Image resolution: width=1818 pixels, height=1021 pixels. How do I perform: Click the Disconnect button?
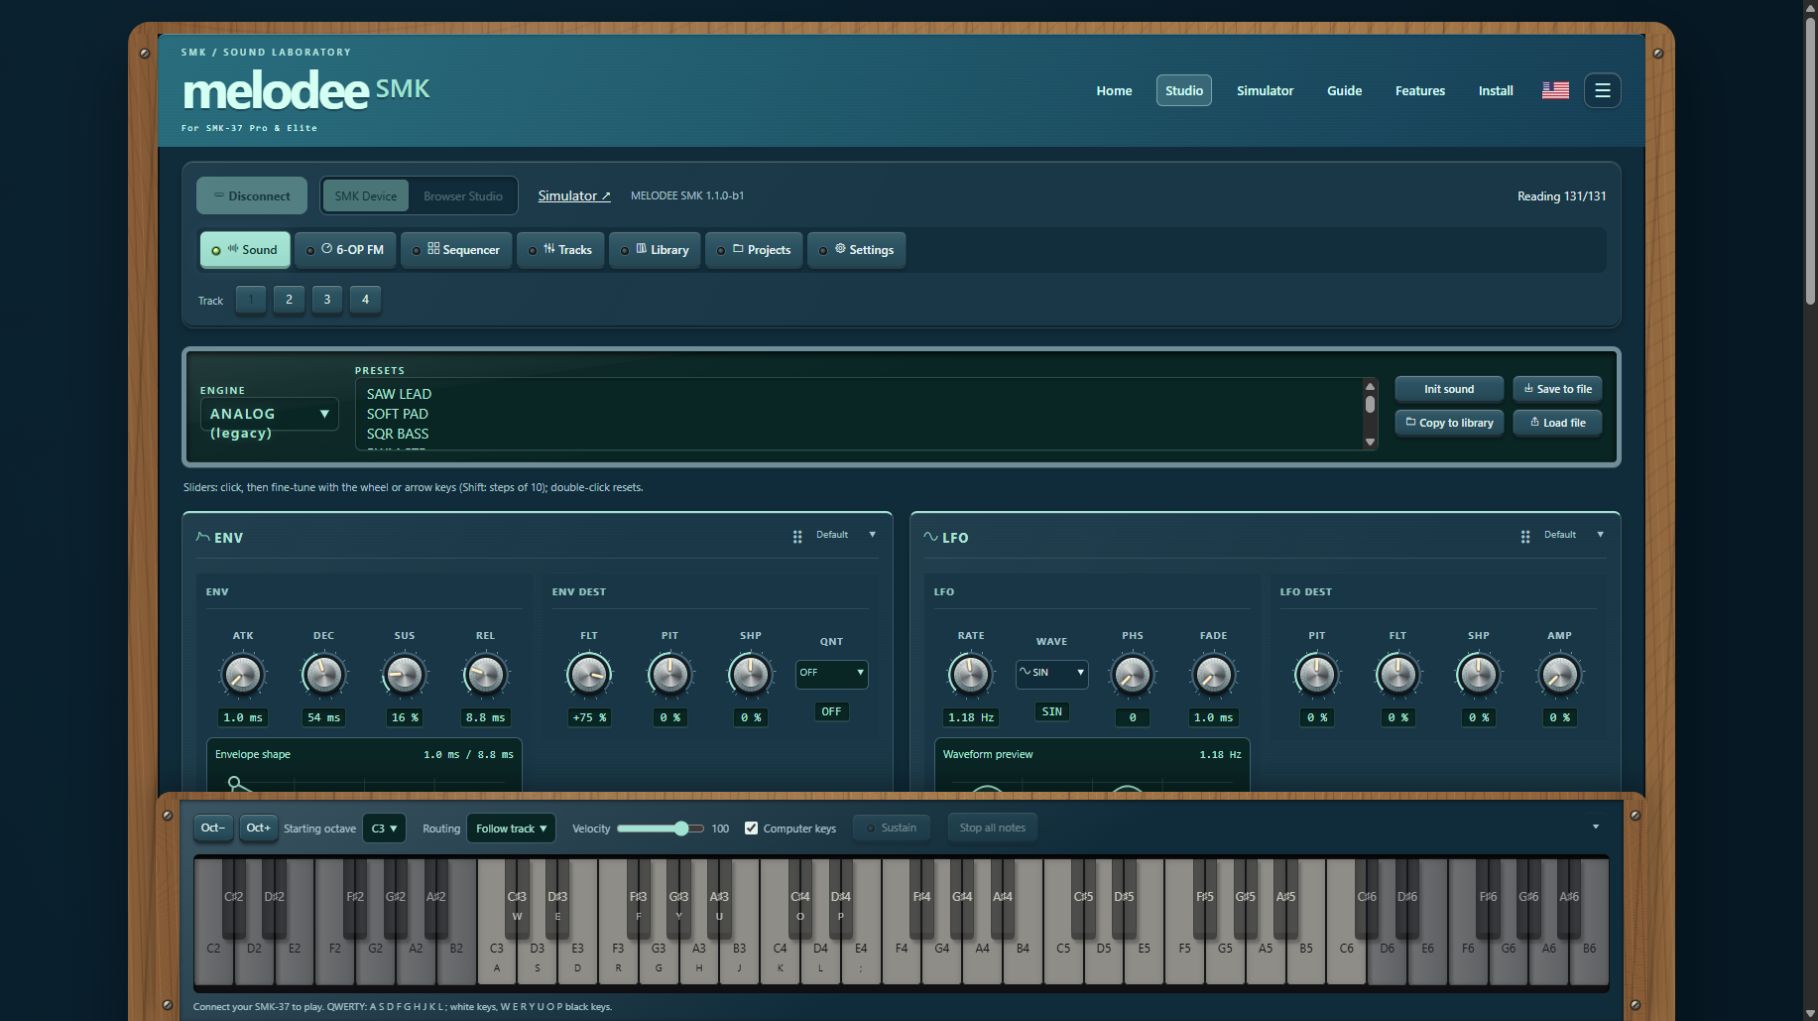(252, 196)
